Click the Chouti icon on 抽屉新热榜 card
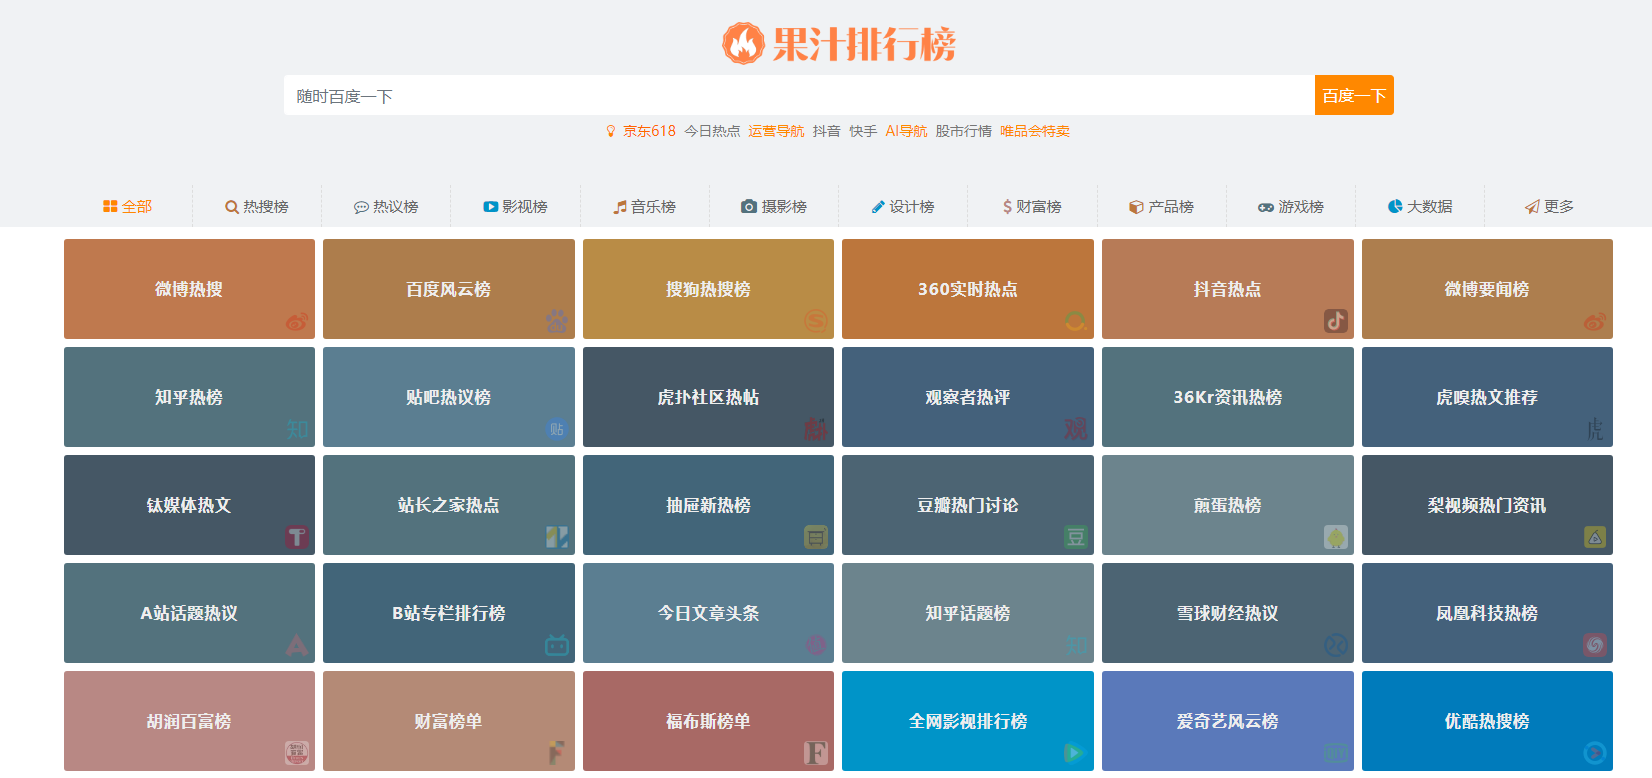 tap(816, 537)
